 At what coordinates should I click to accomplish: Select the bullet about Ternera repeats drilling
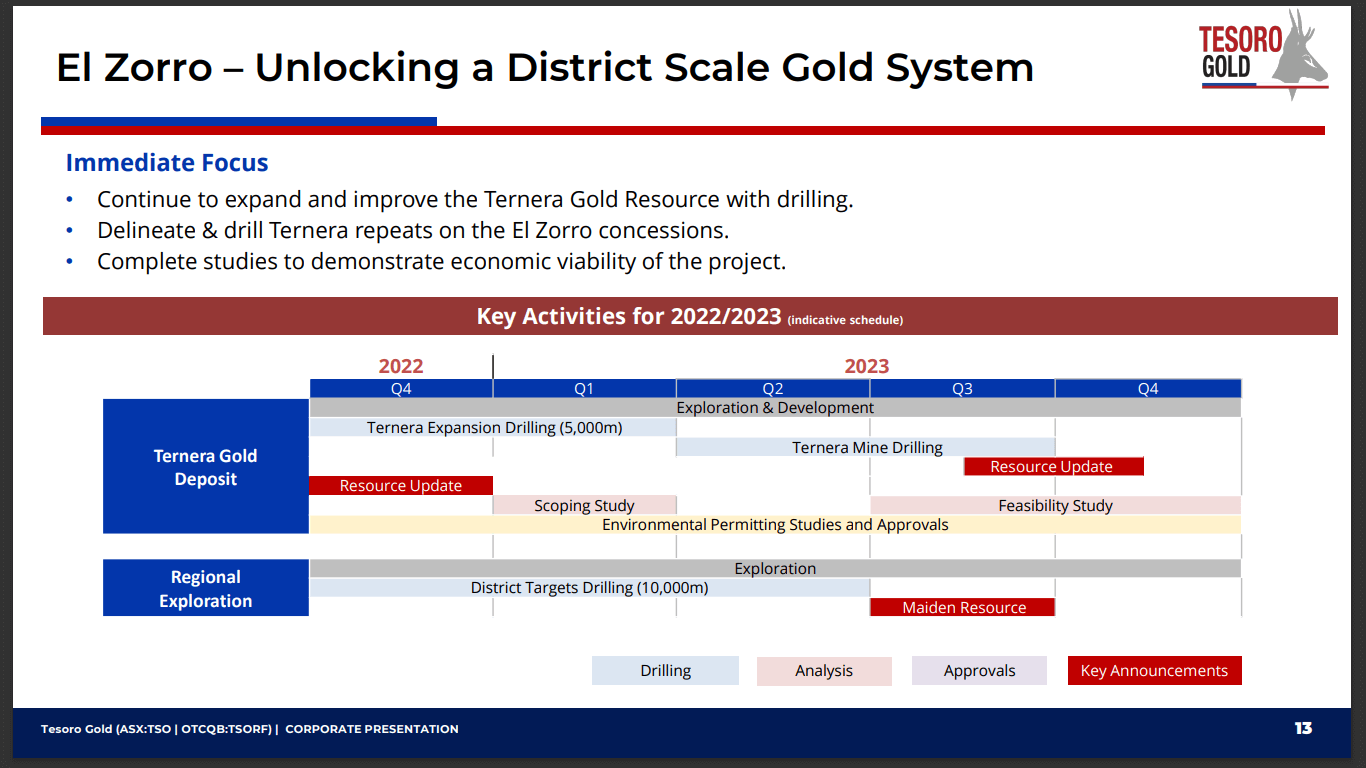pyautogui.click(x=413, y=230)
